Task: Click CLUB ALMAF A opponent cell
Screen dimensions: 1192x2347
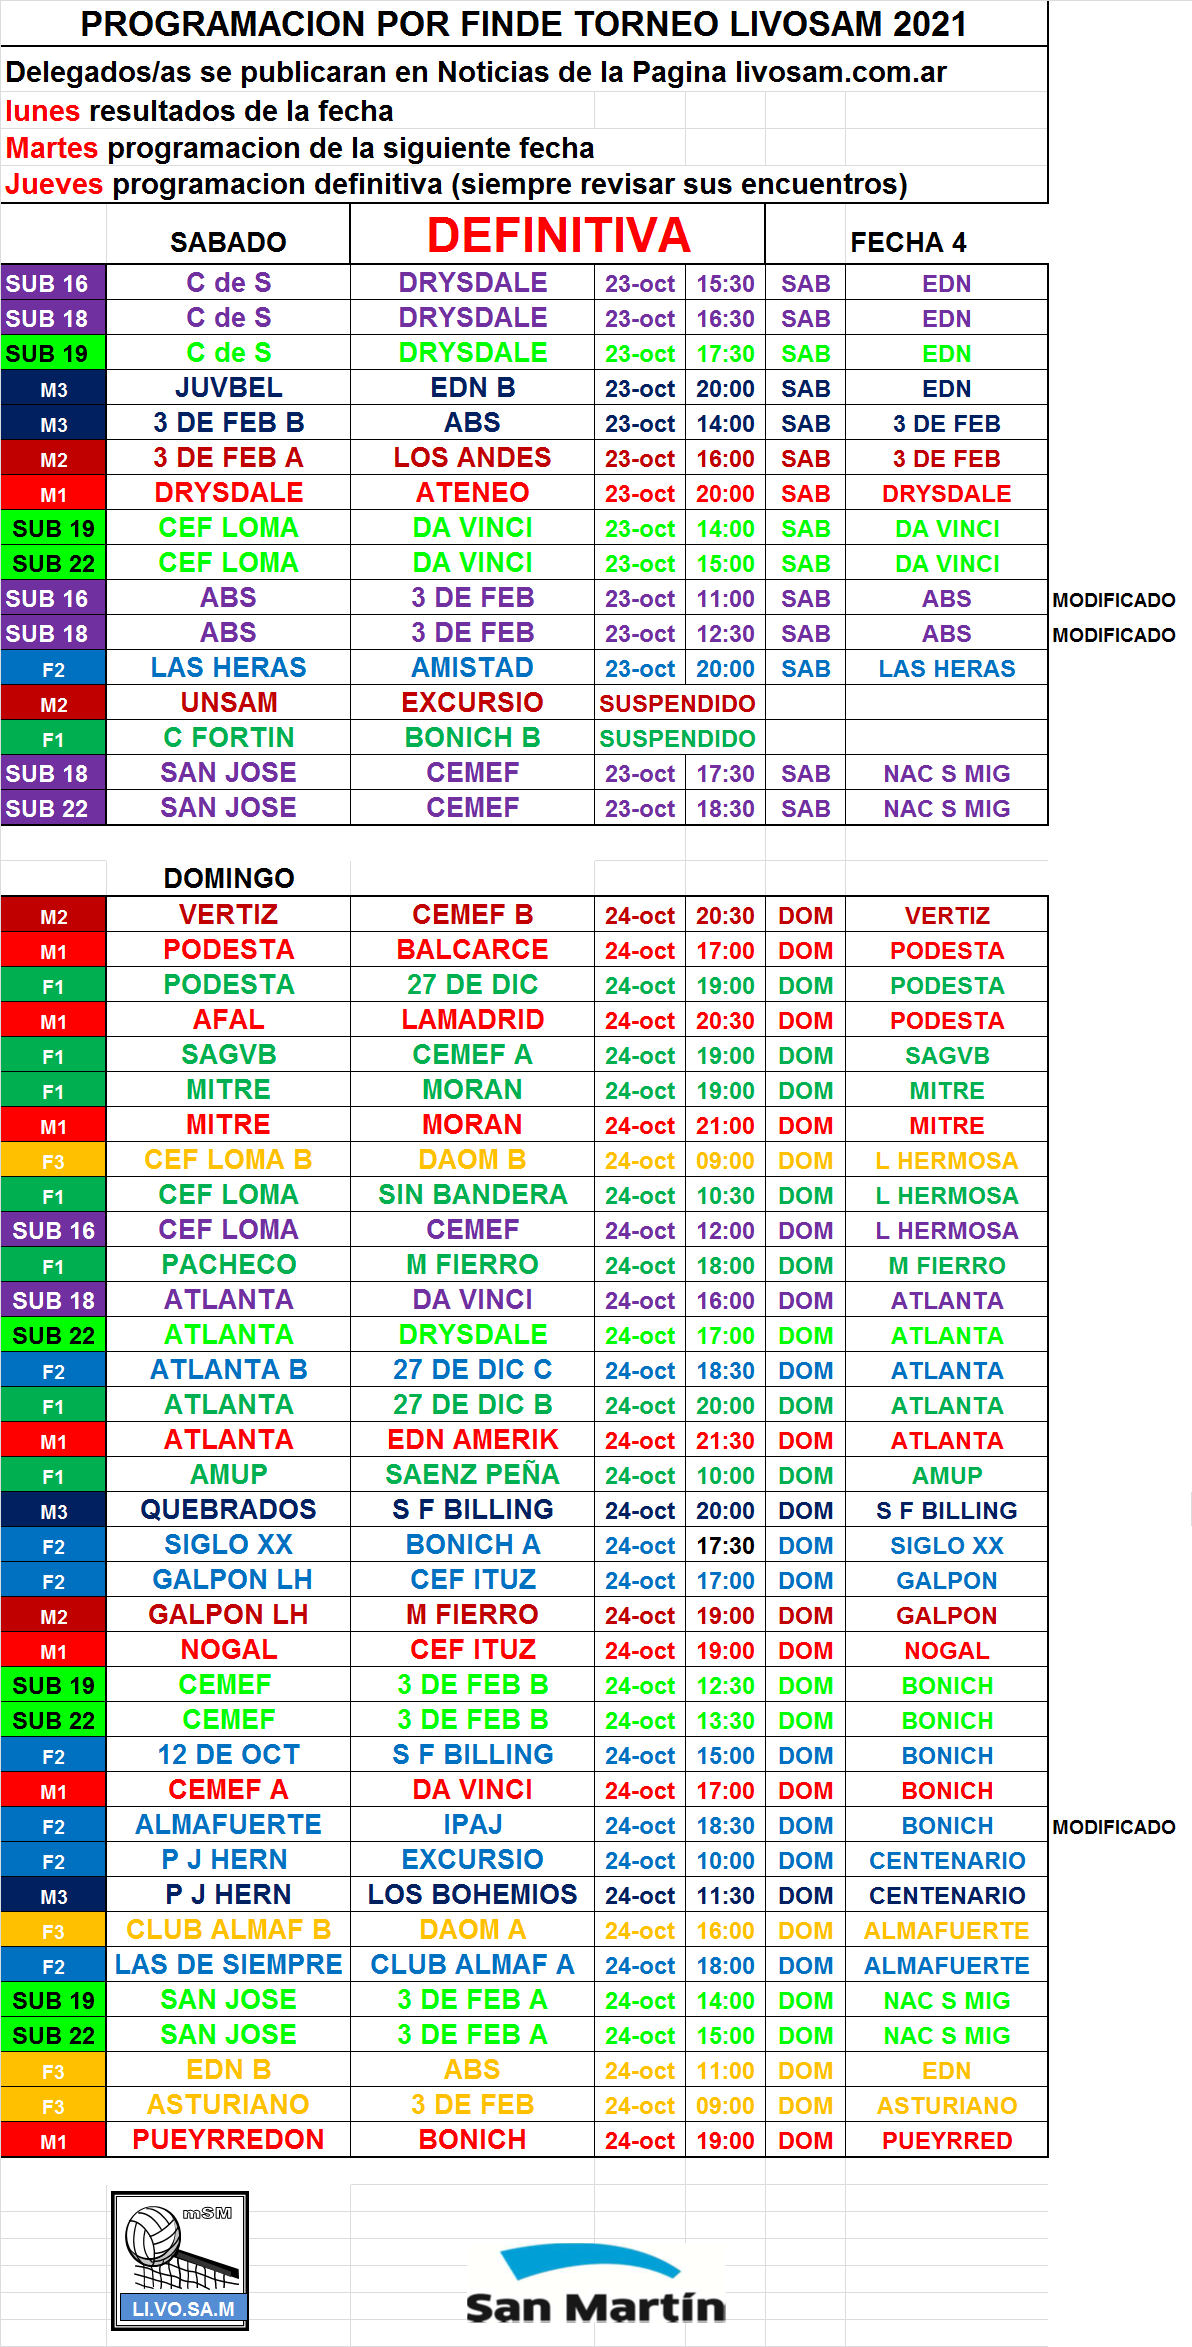Action: click(472, 1965)
